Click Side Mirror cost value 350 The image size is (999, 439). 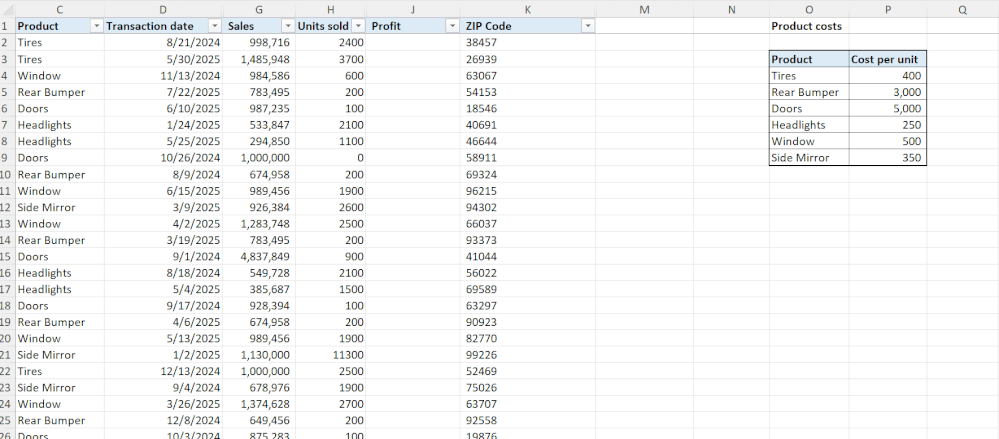(888, 158)
